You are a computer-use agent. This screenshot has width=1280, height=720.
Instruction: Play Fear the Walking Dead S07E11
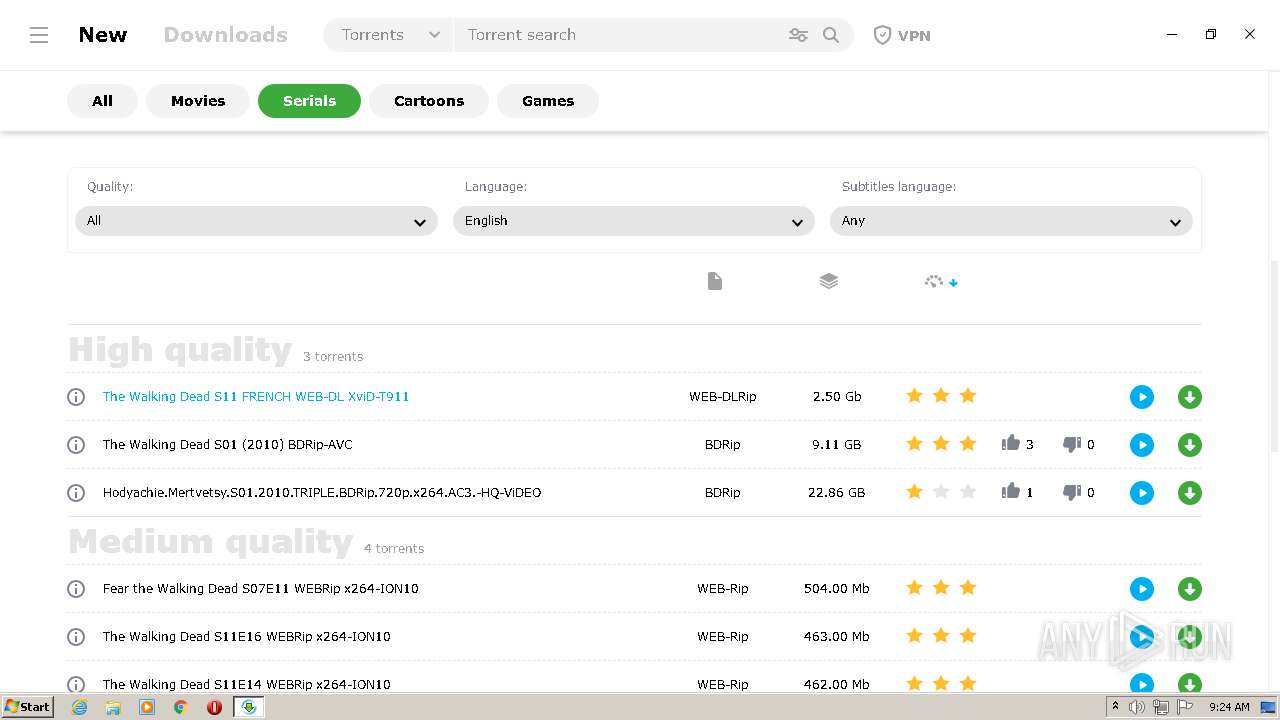tap(1142, 589)
